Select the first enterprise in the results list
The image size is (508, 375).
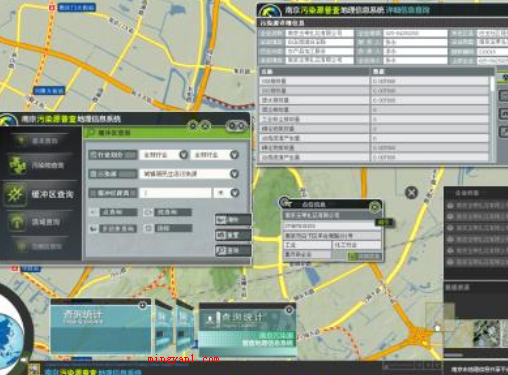pyautogui.click(x=477, y=206)
